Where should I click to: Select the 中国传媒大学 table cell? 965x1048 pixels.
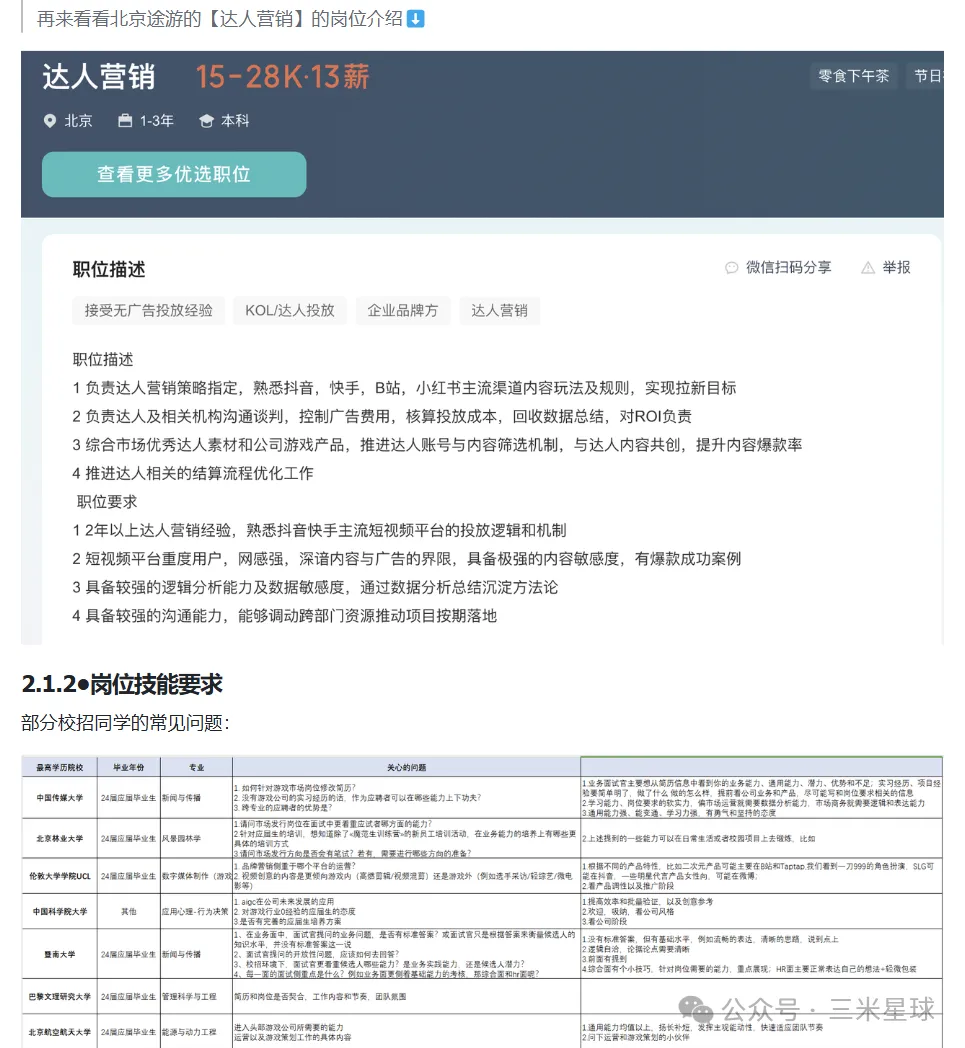click(60, 797)
